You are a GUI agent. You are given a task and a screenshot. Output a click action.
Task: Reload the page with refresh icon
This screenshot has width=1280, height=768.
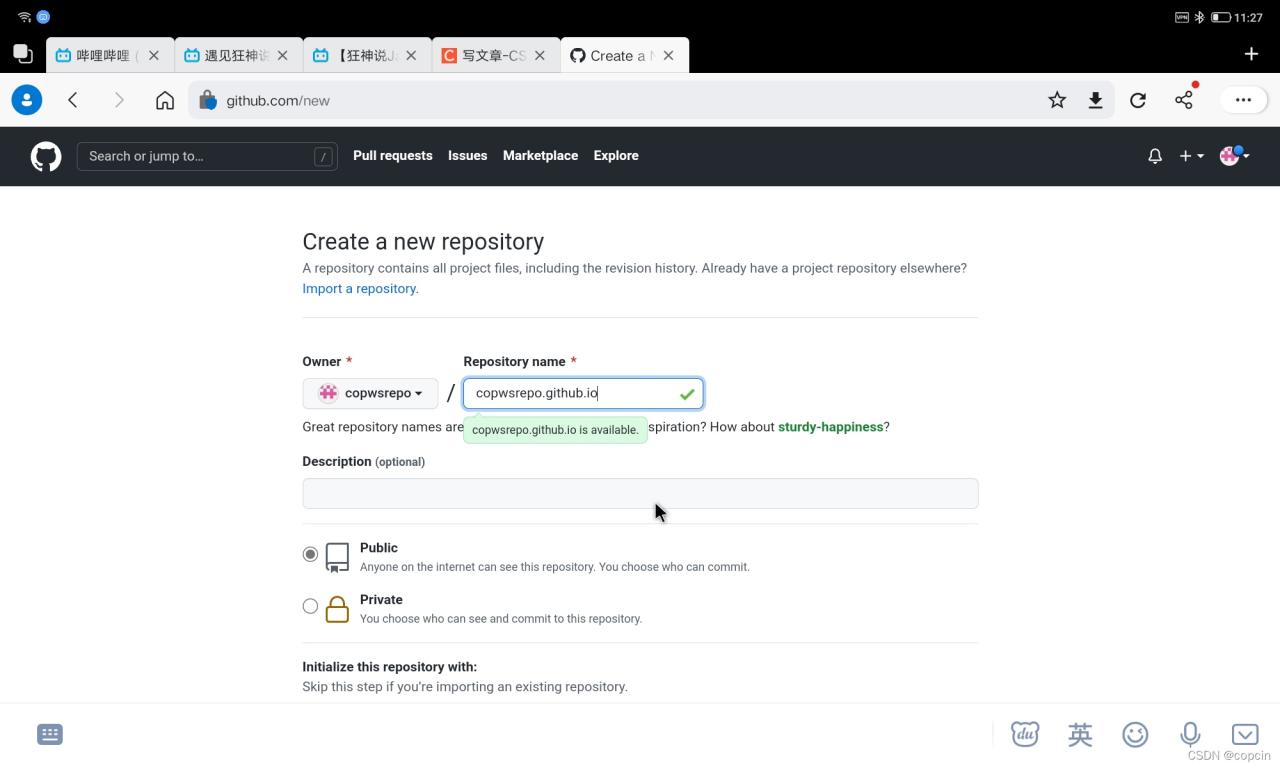pos(1138,100)
